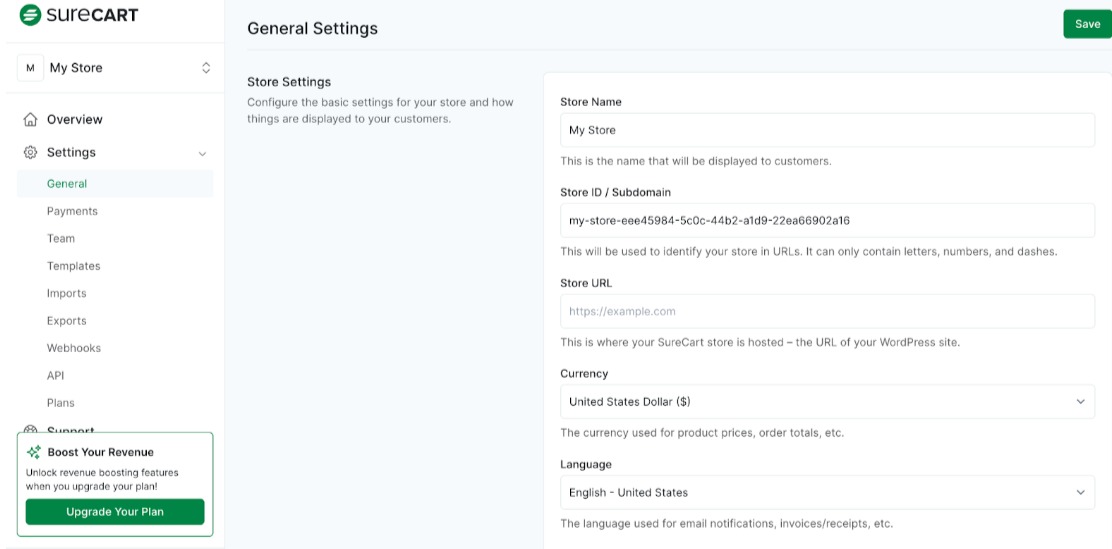This screenshot has width=1112, height=549.
Task: Click the Boost Your Revenue sparkle icon
Action: click(34, 452)
